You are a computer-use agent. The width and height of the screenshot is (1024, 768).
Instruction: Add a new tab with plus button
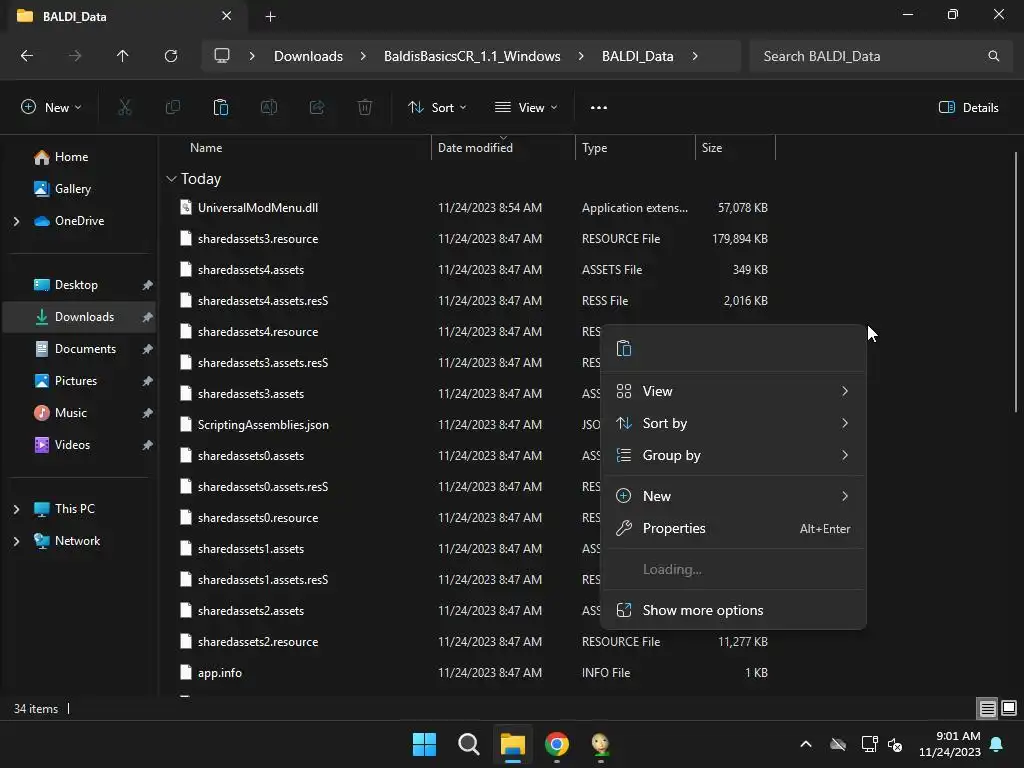pyautogui.click(x=270, y=16)
